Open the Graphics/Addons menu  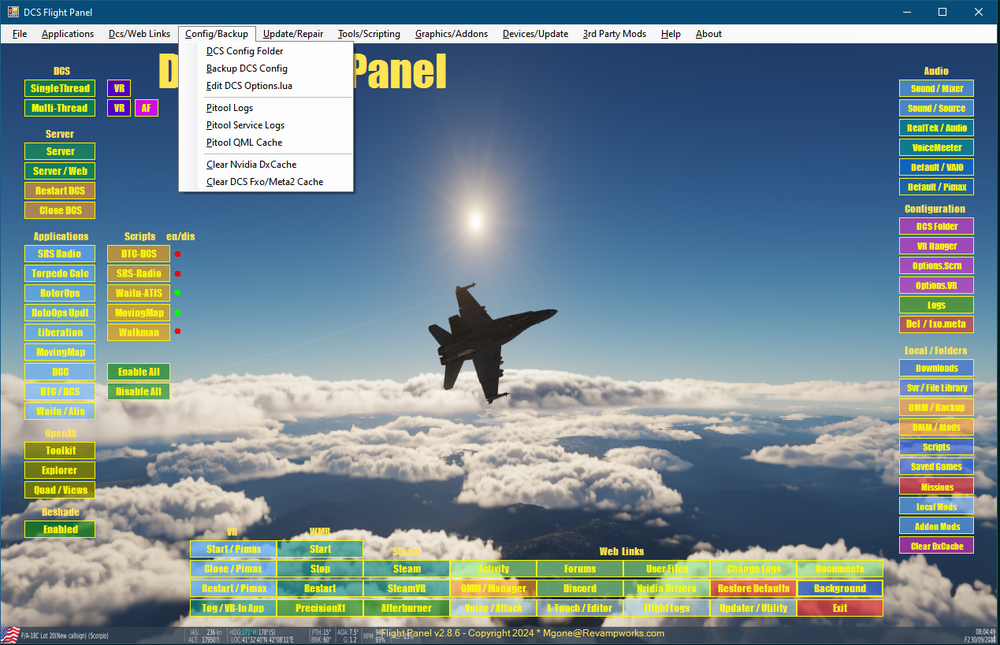[x=451, y=34]
